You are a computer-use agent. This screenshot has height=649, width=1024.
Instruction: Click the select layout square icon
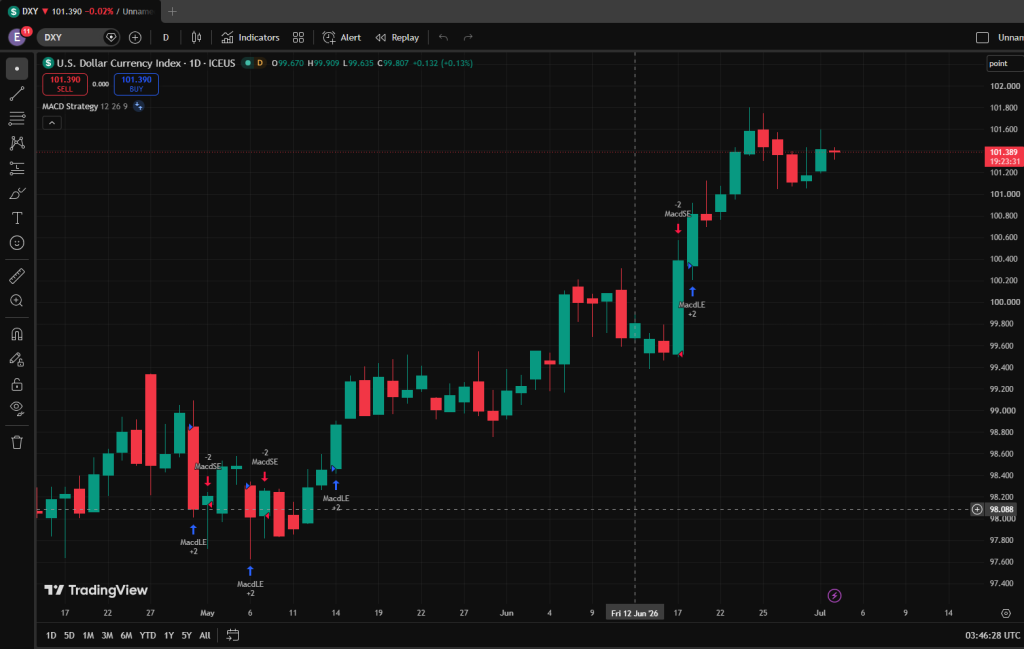982,38
